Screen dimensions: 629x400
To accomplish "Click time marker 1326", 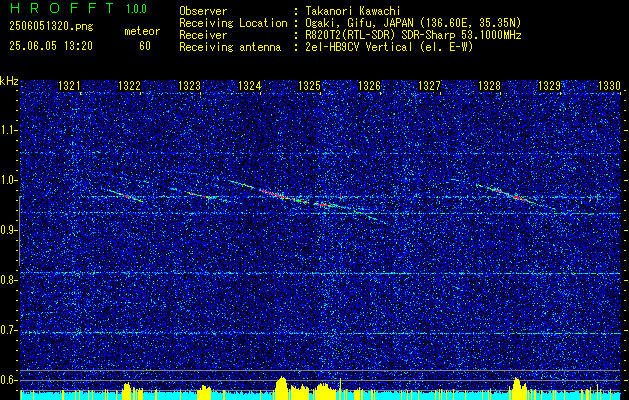I will coord(369,86).
